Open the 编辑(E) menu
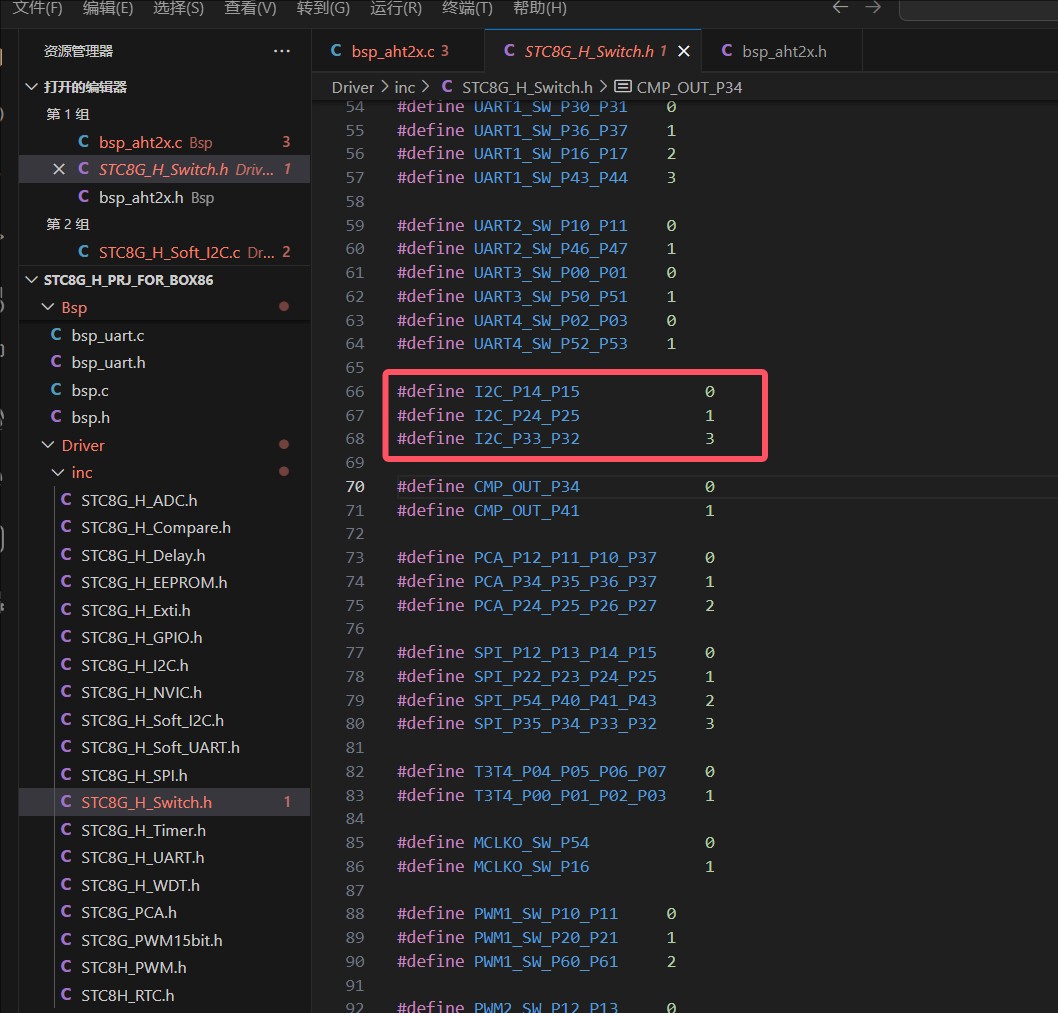The height and width of the screenshot is (1013, 1058). click(x=108, y=8)
